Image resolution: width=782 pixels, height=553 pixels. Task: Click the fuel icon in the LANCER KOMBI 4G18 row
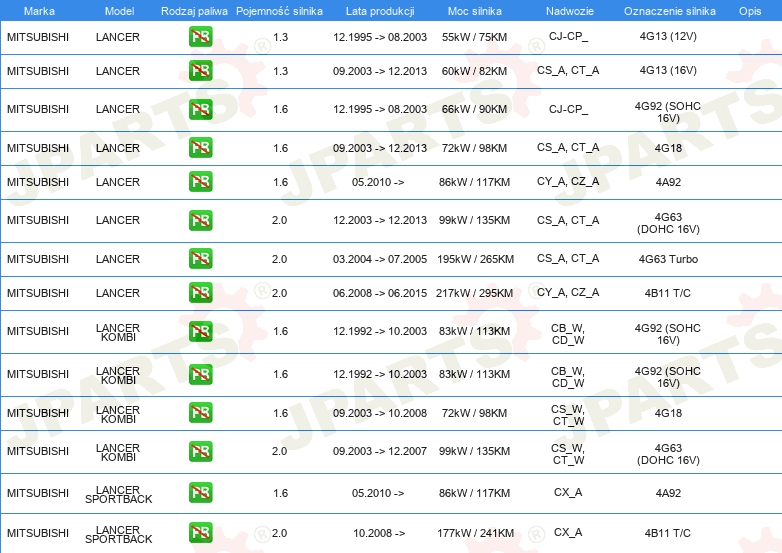click(200, 413)
